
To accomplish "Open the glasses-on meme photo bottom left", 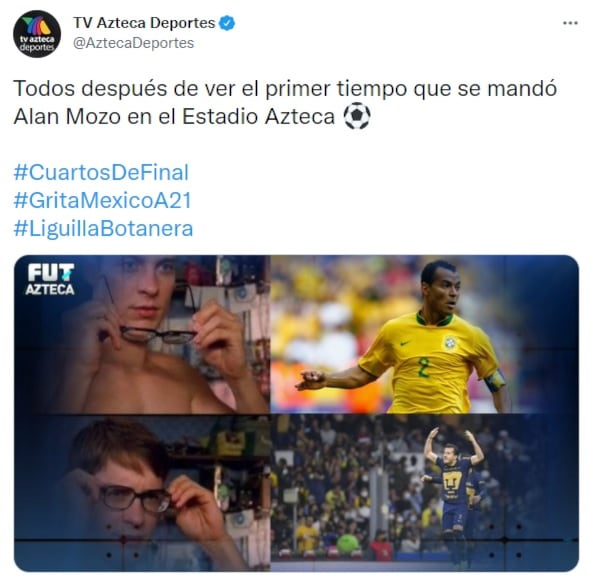I will (142, 493).
